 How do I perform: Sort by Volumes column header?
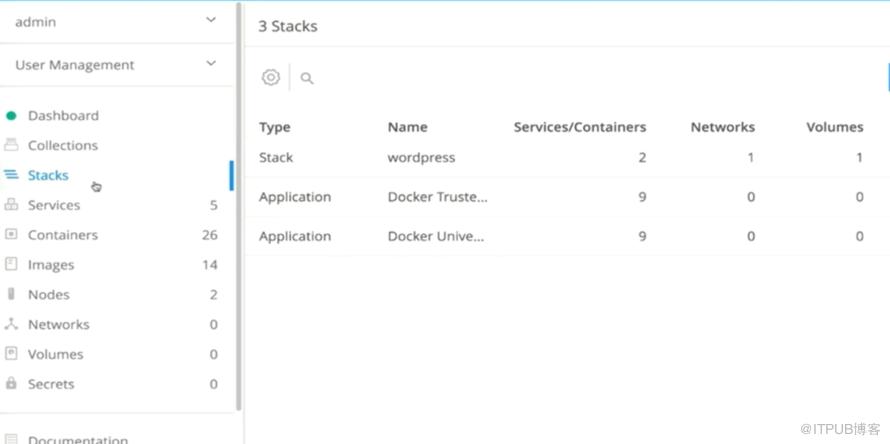pyautogui.click(x=835, y=127)
